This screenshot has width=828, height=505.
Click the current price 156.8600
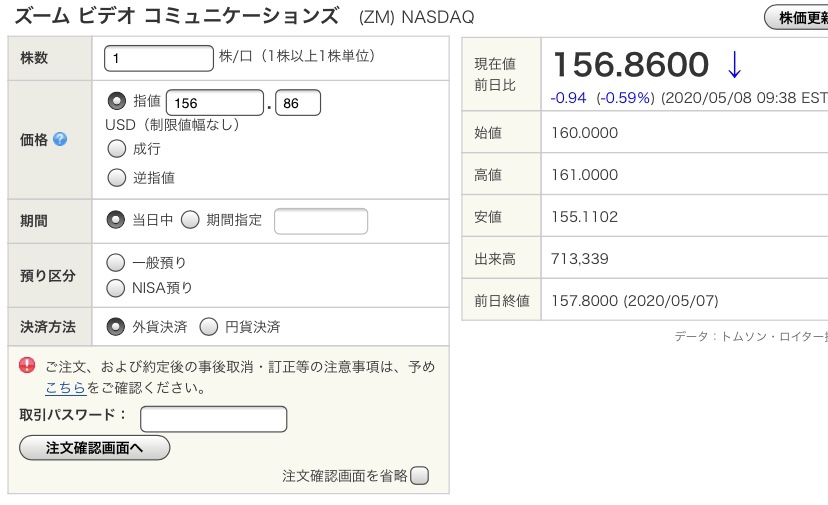(x=631, y=64)
